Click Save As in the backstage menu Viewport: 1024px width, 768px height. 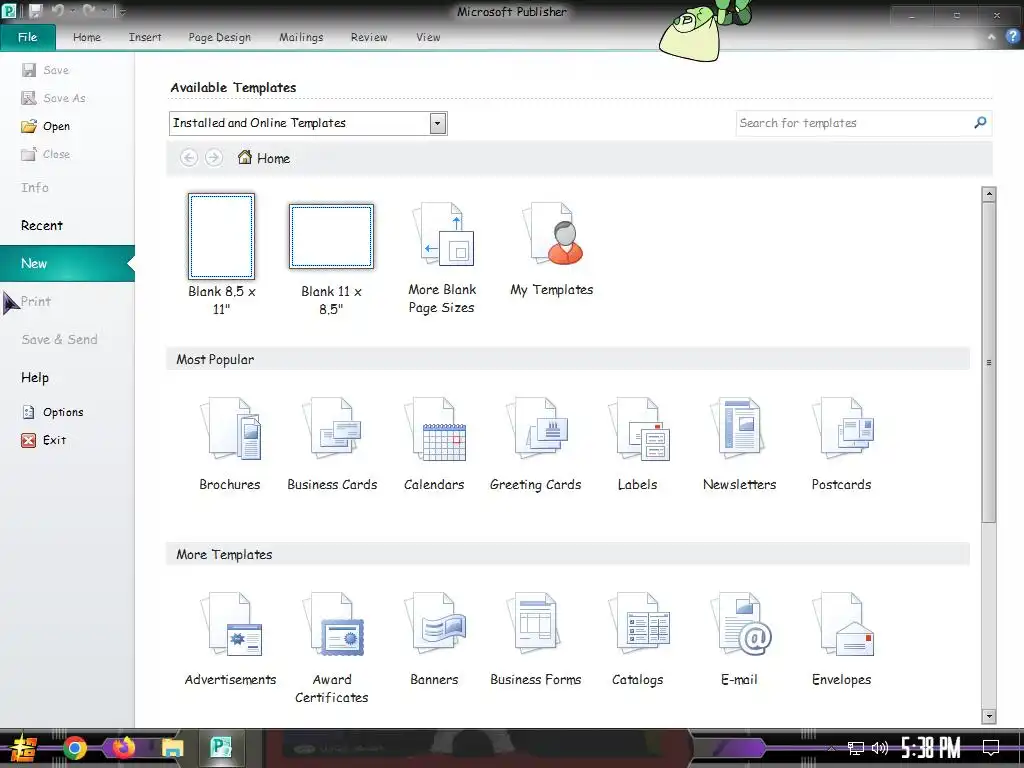(54, 98)
